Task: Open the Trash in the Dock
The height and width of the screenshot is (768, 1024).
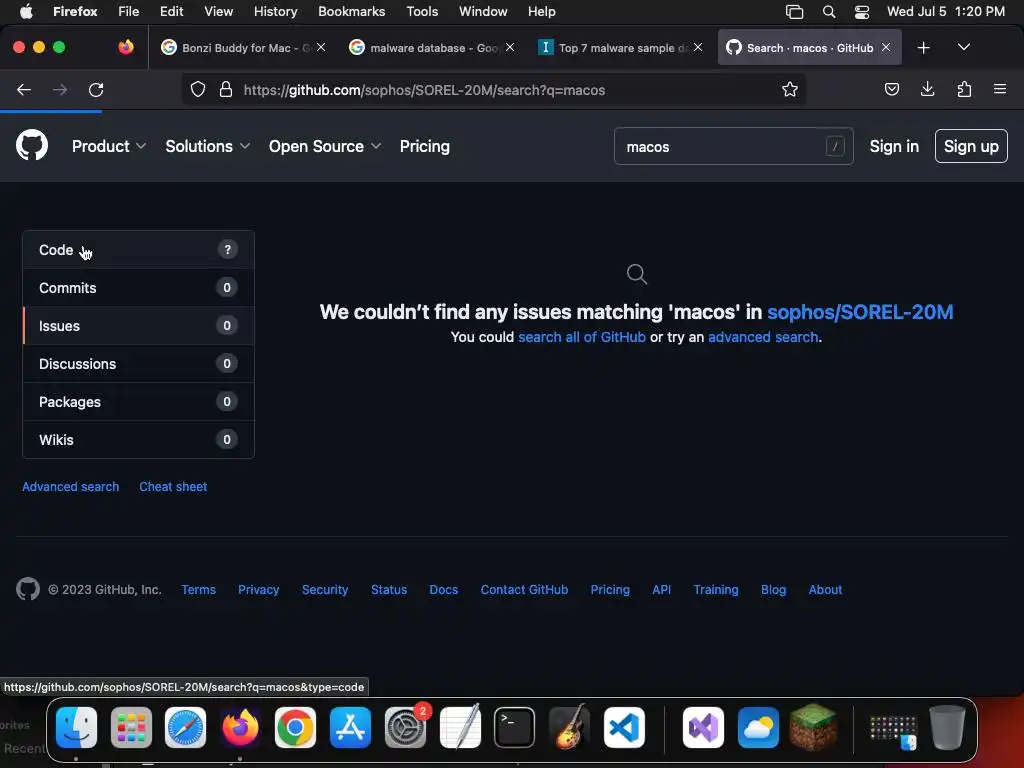Action: [x=948, y=728]
